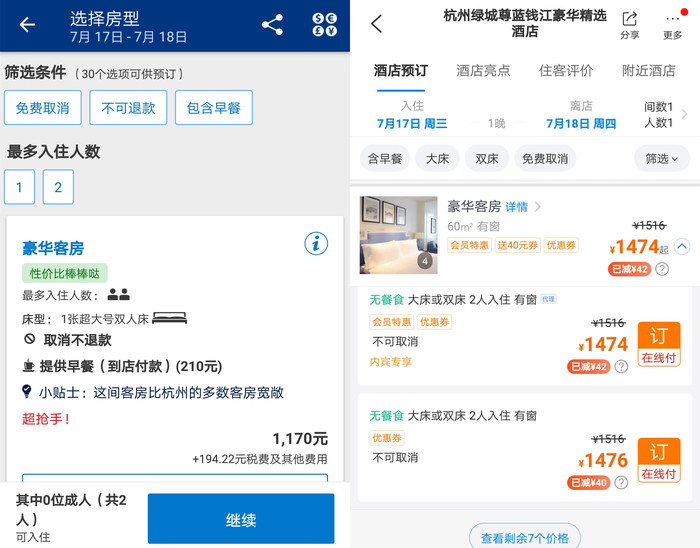The width and height of the screenshot is (700, 548).
Task: Toggle the 包含早餐 filter
Action: click(213, 108)
